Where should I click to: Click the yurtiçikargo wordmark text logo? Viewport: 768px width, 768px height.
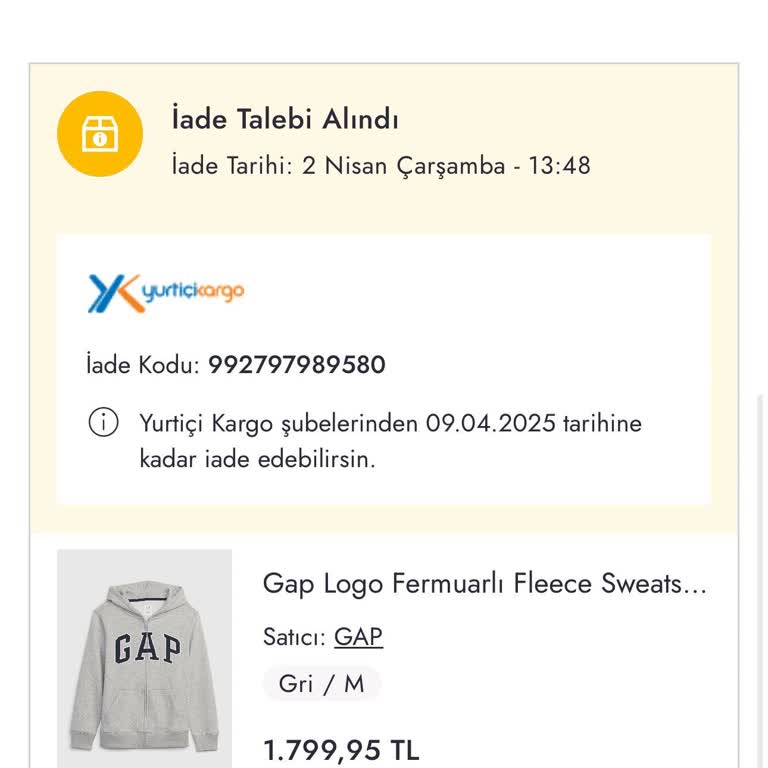[192, 292]
